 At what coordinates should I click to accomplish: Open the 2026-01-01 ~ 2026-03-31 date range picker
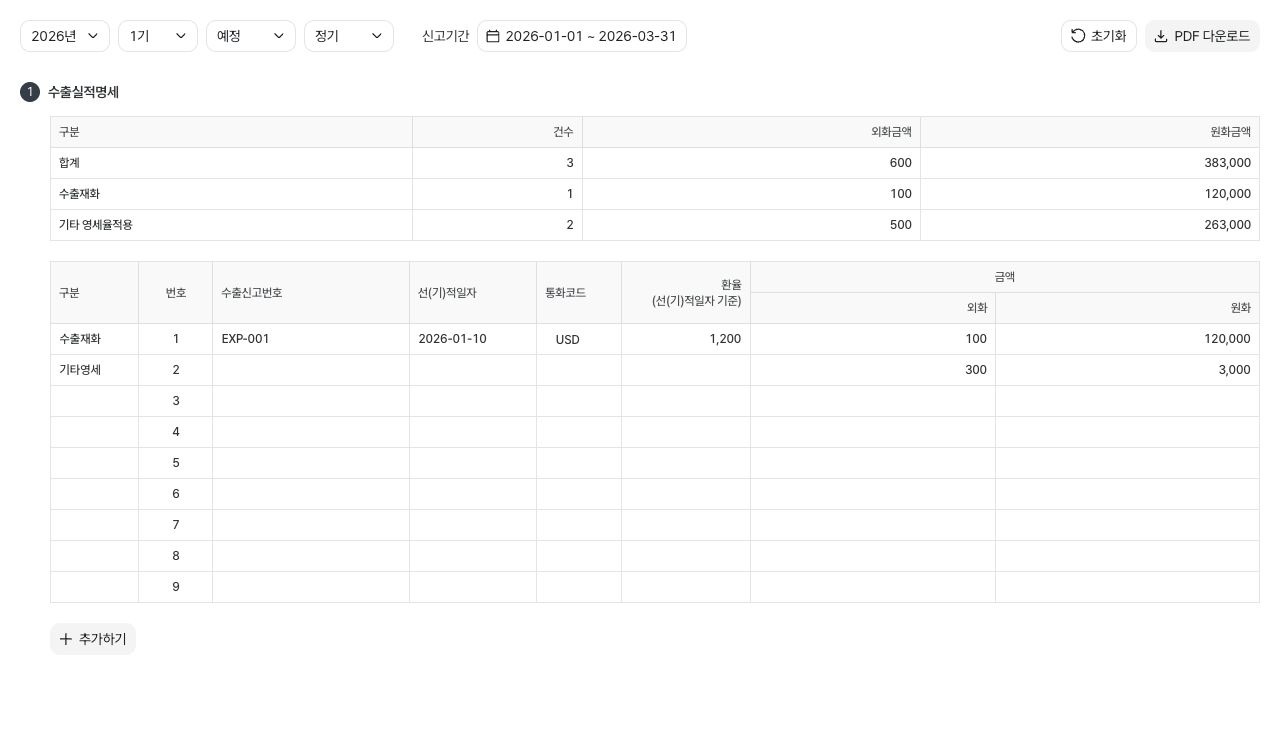(582, 36)
